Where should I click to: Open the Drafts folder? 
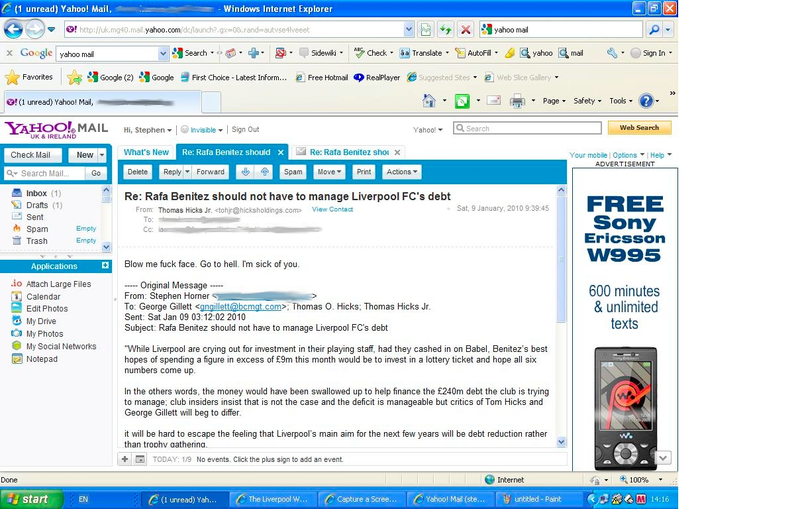tap(37, 205)
